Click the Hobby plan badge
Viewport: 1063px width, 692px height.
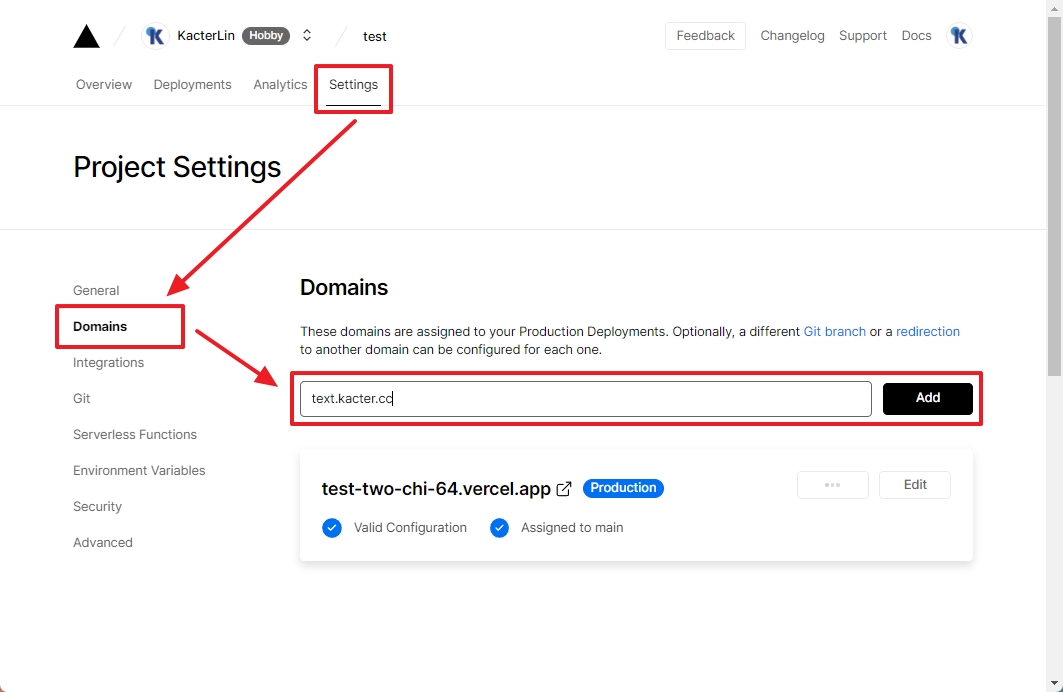pyautogui.click(x=266, y=36)
